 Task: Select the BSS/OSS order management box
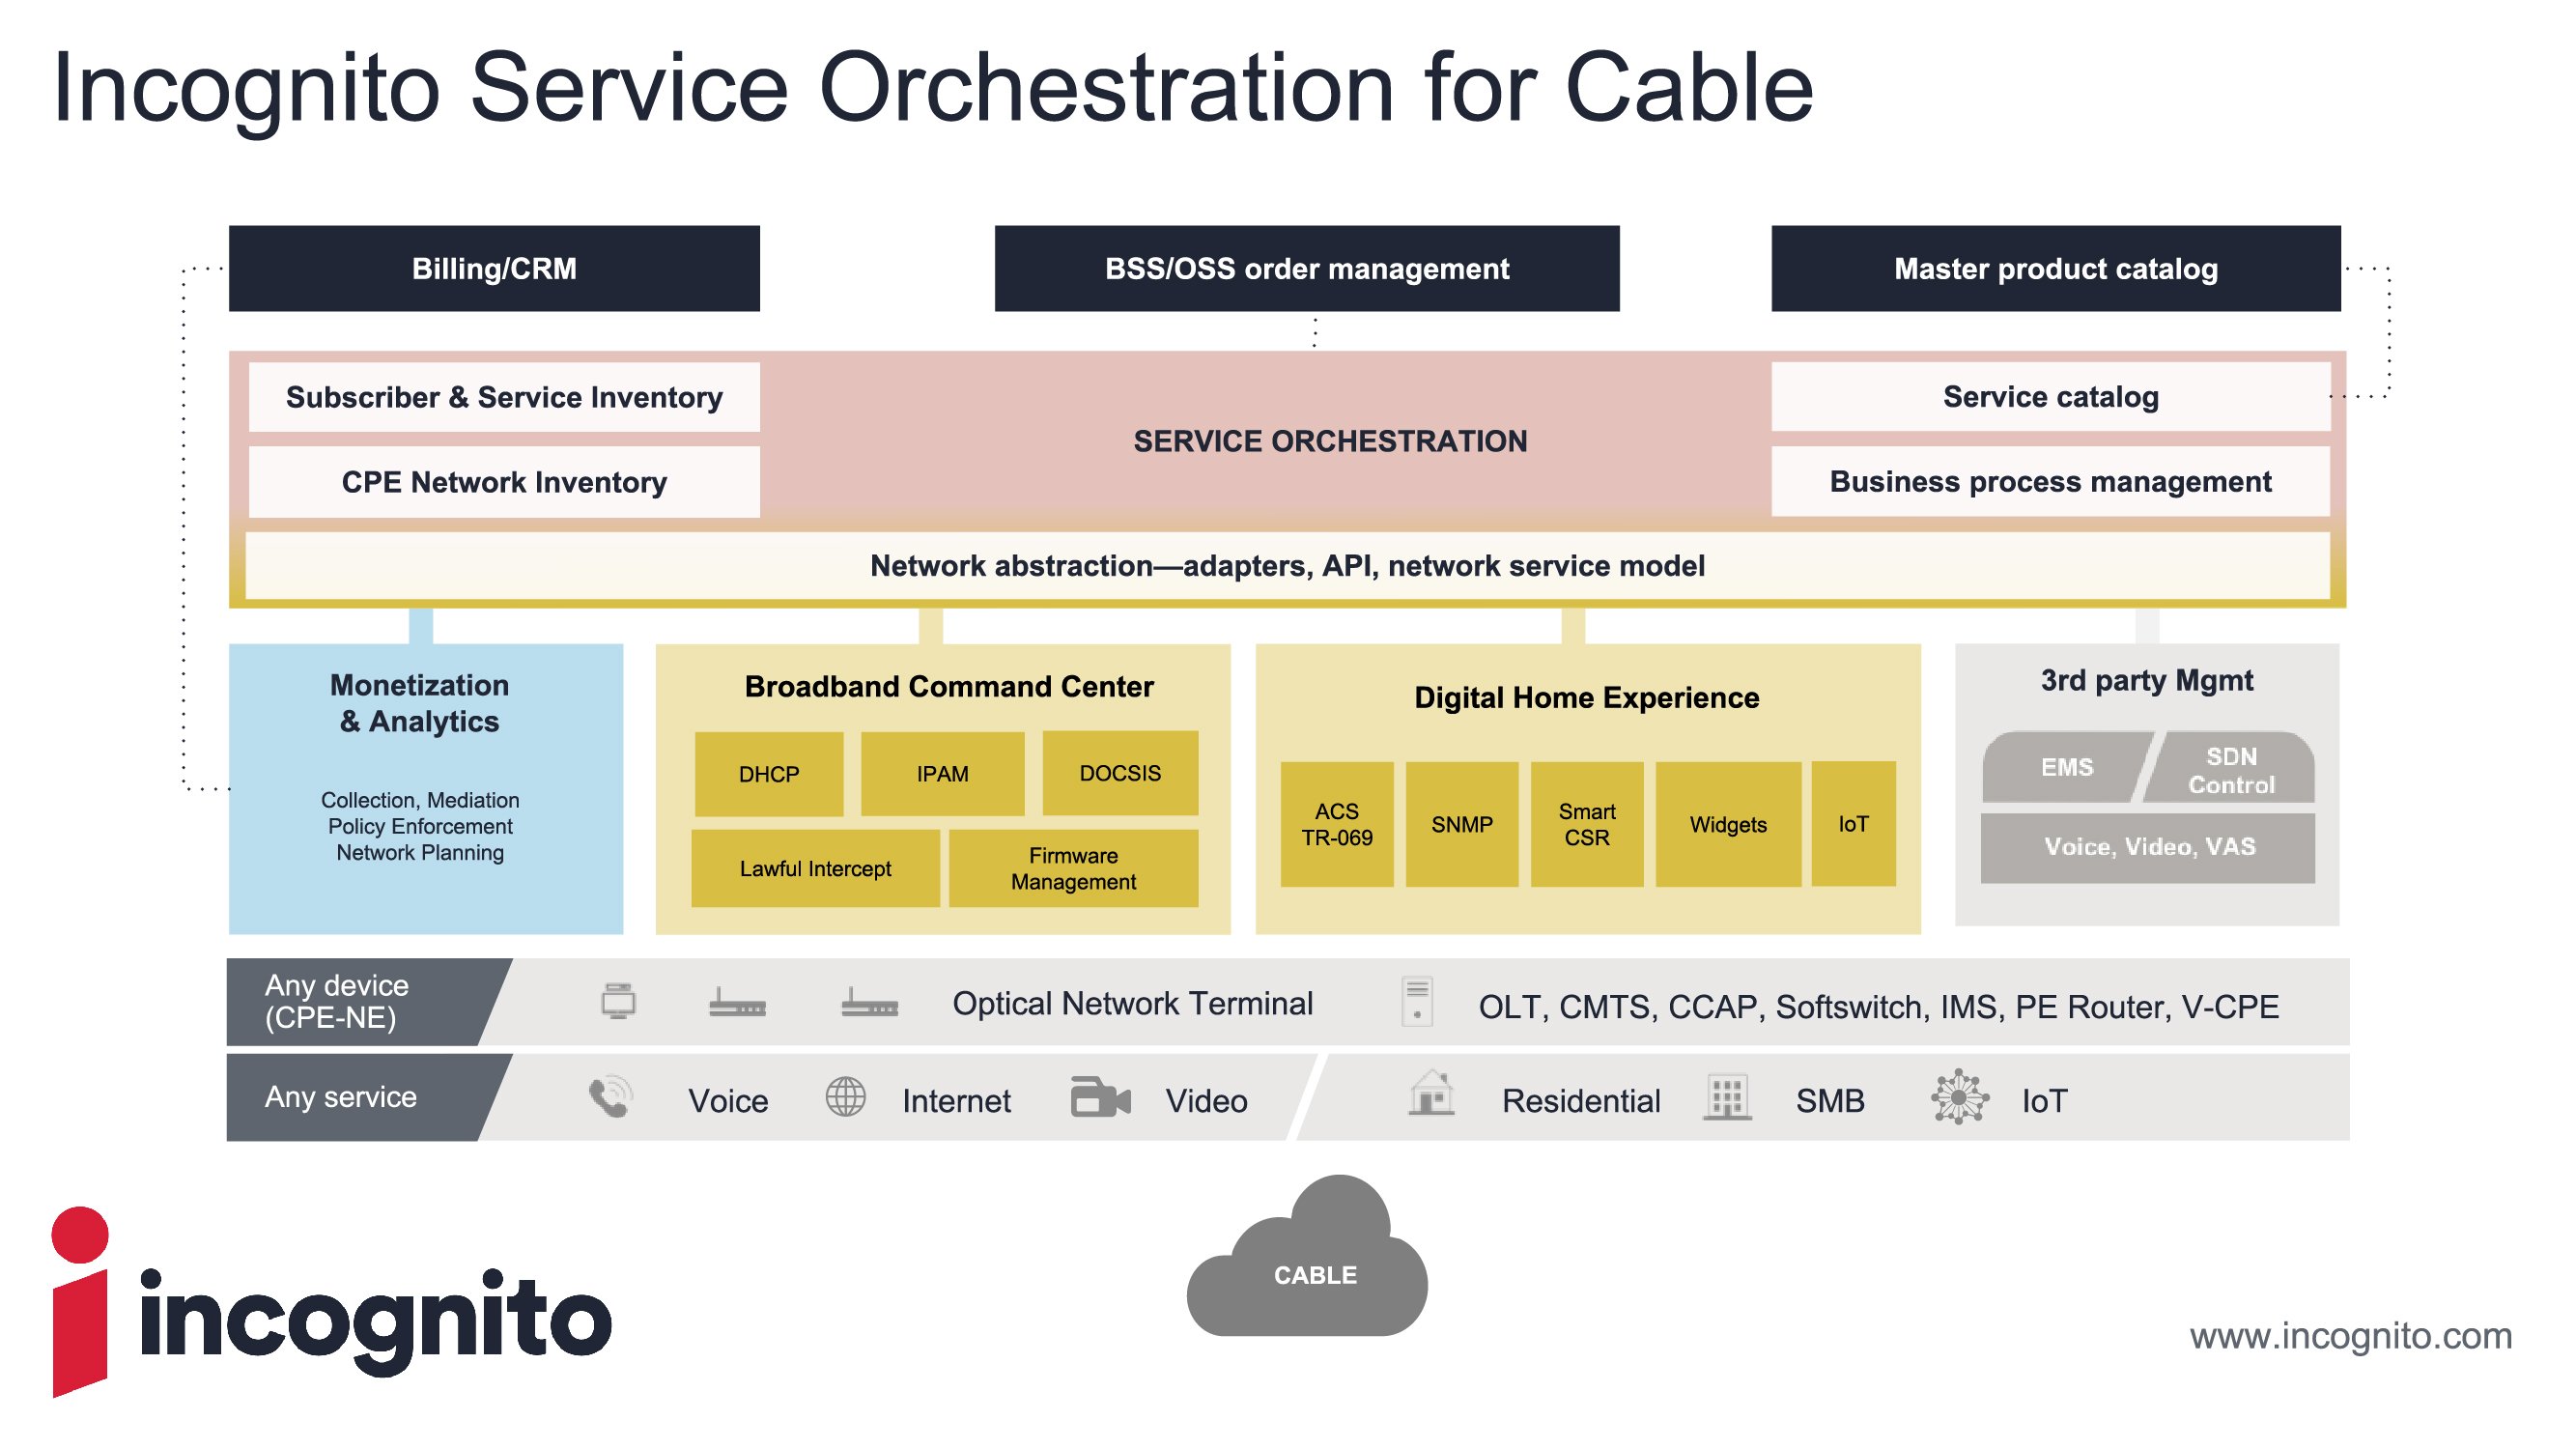point(1306,269)
